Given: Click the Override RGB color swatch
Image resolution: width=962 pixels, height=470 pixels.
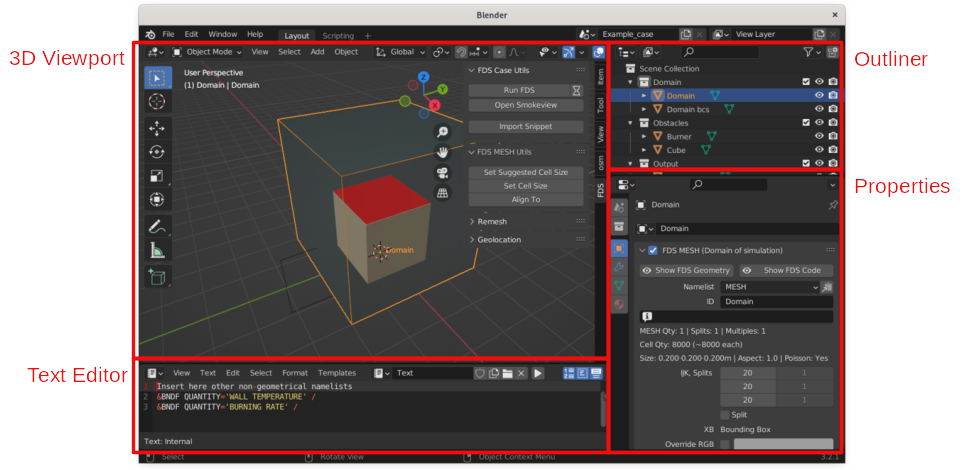Looking at the screenshot, I should coord(783,444).
